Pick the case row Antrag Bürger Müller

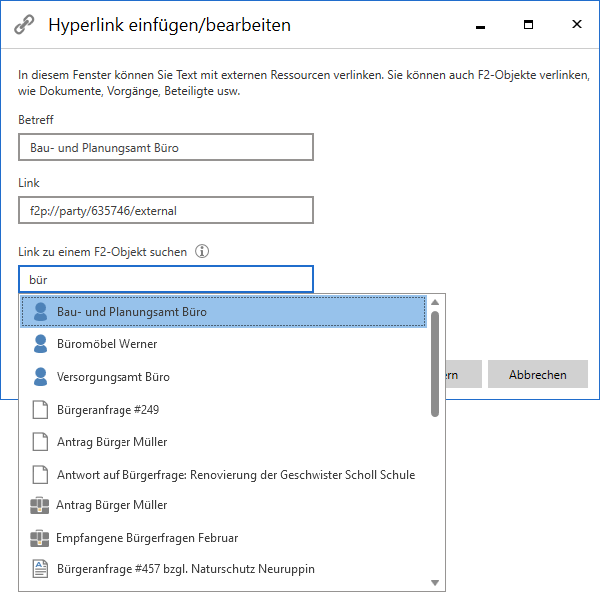(223, 505)
